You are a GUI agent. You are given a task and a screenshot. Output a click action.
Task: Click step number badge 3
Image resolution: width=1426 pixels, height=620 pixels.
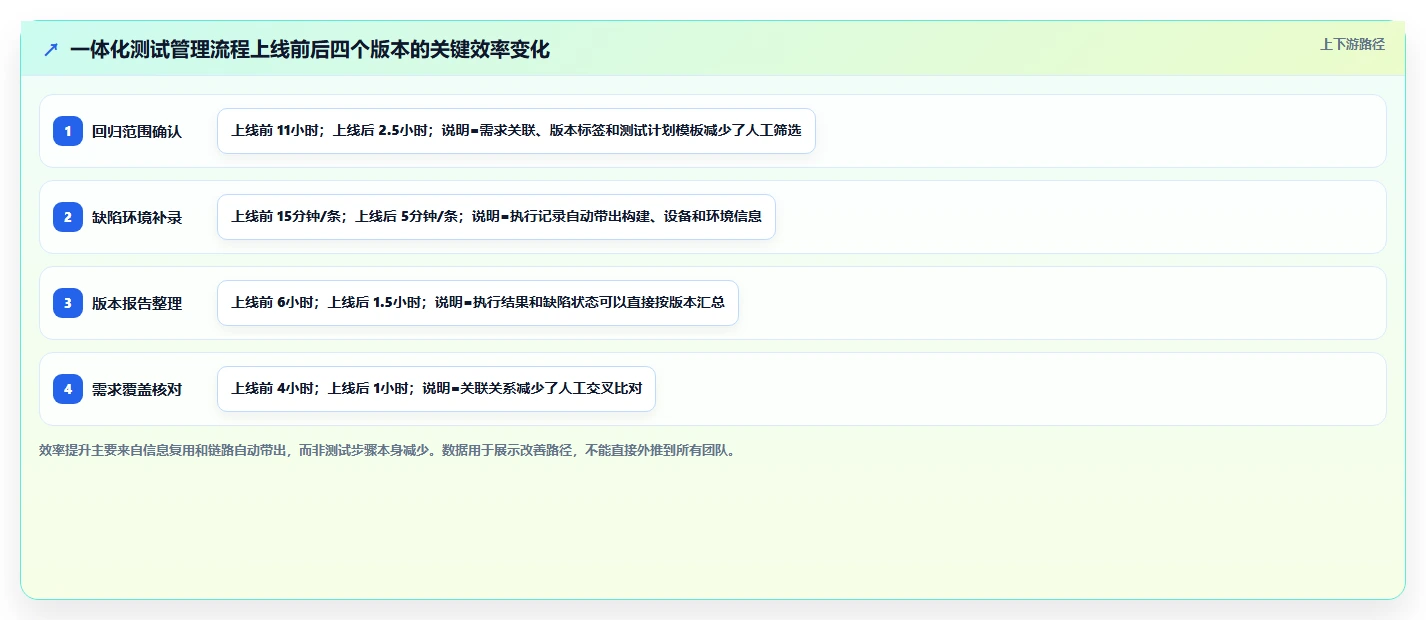click(x=68, y=303)
